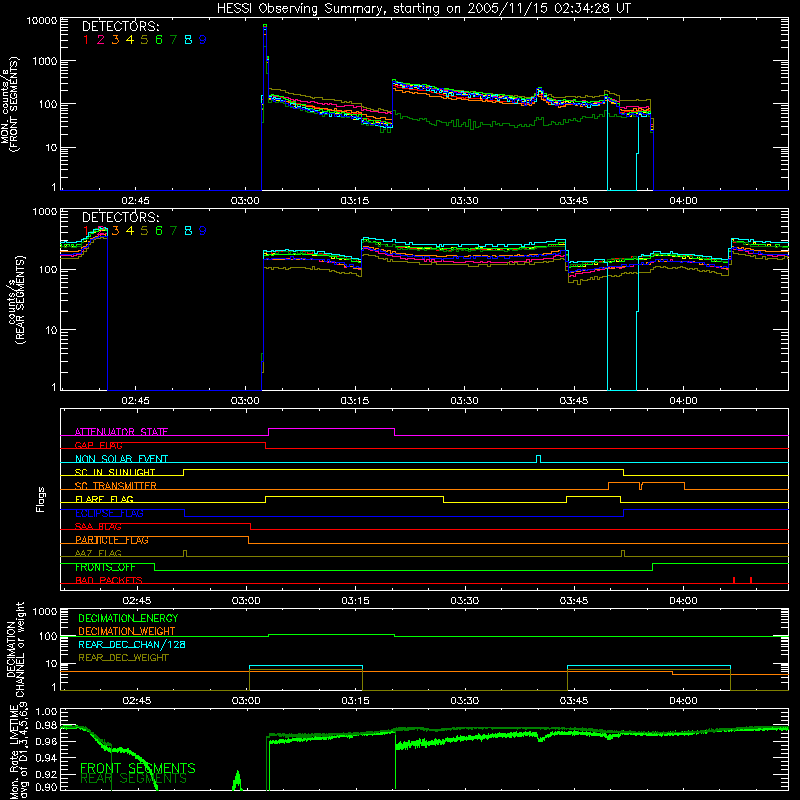Click the counts/s (REAR SEGMENTS) axis title

coord(16,300)
